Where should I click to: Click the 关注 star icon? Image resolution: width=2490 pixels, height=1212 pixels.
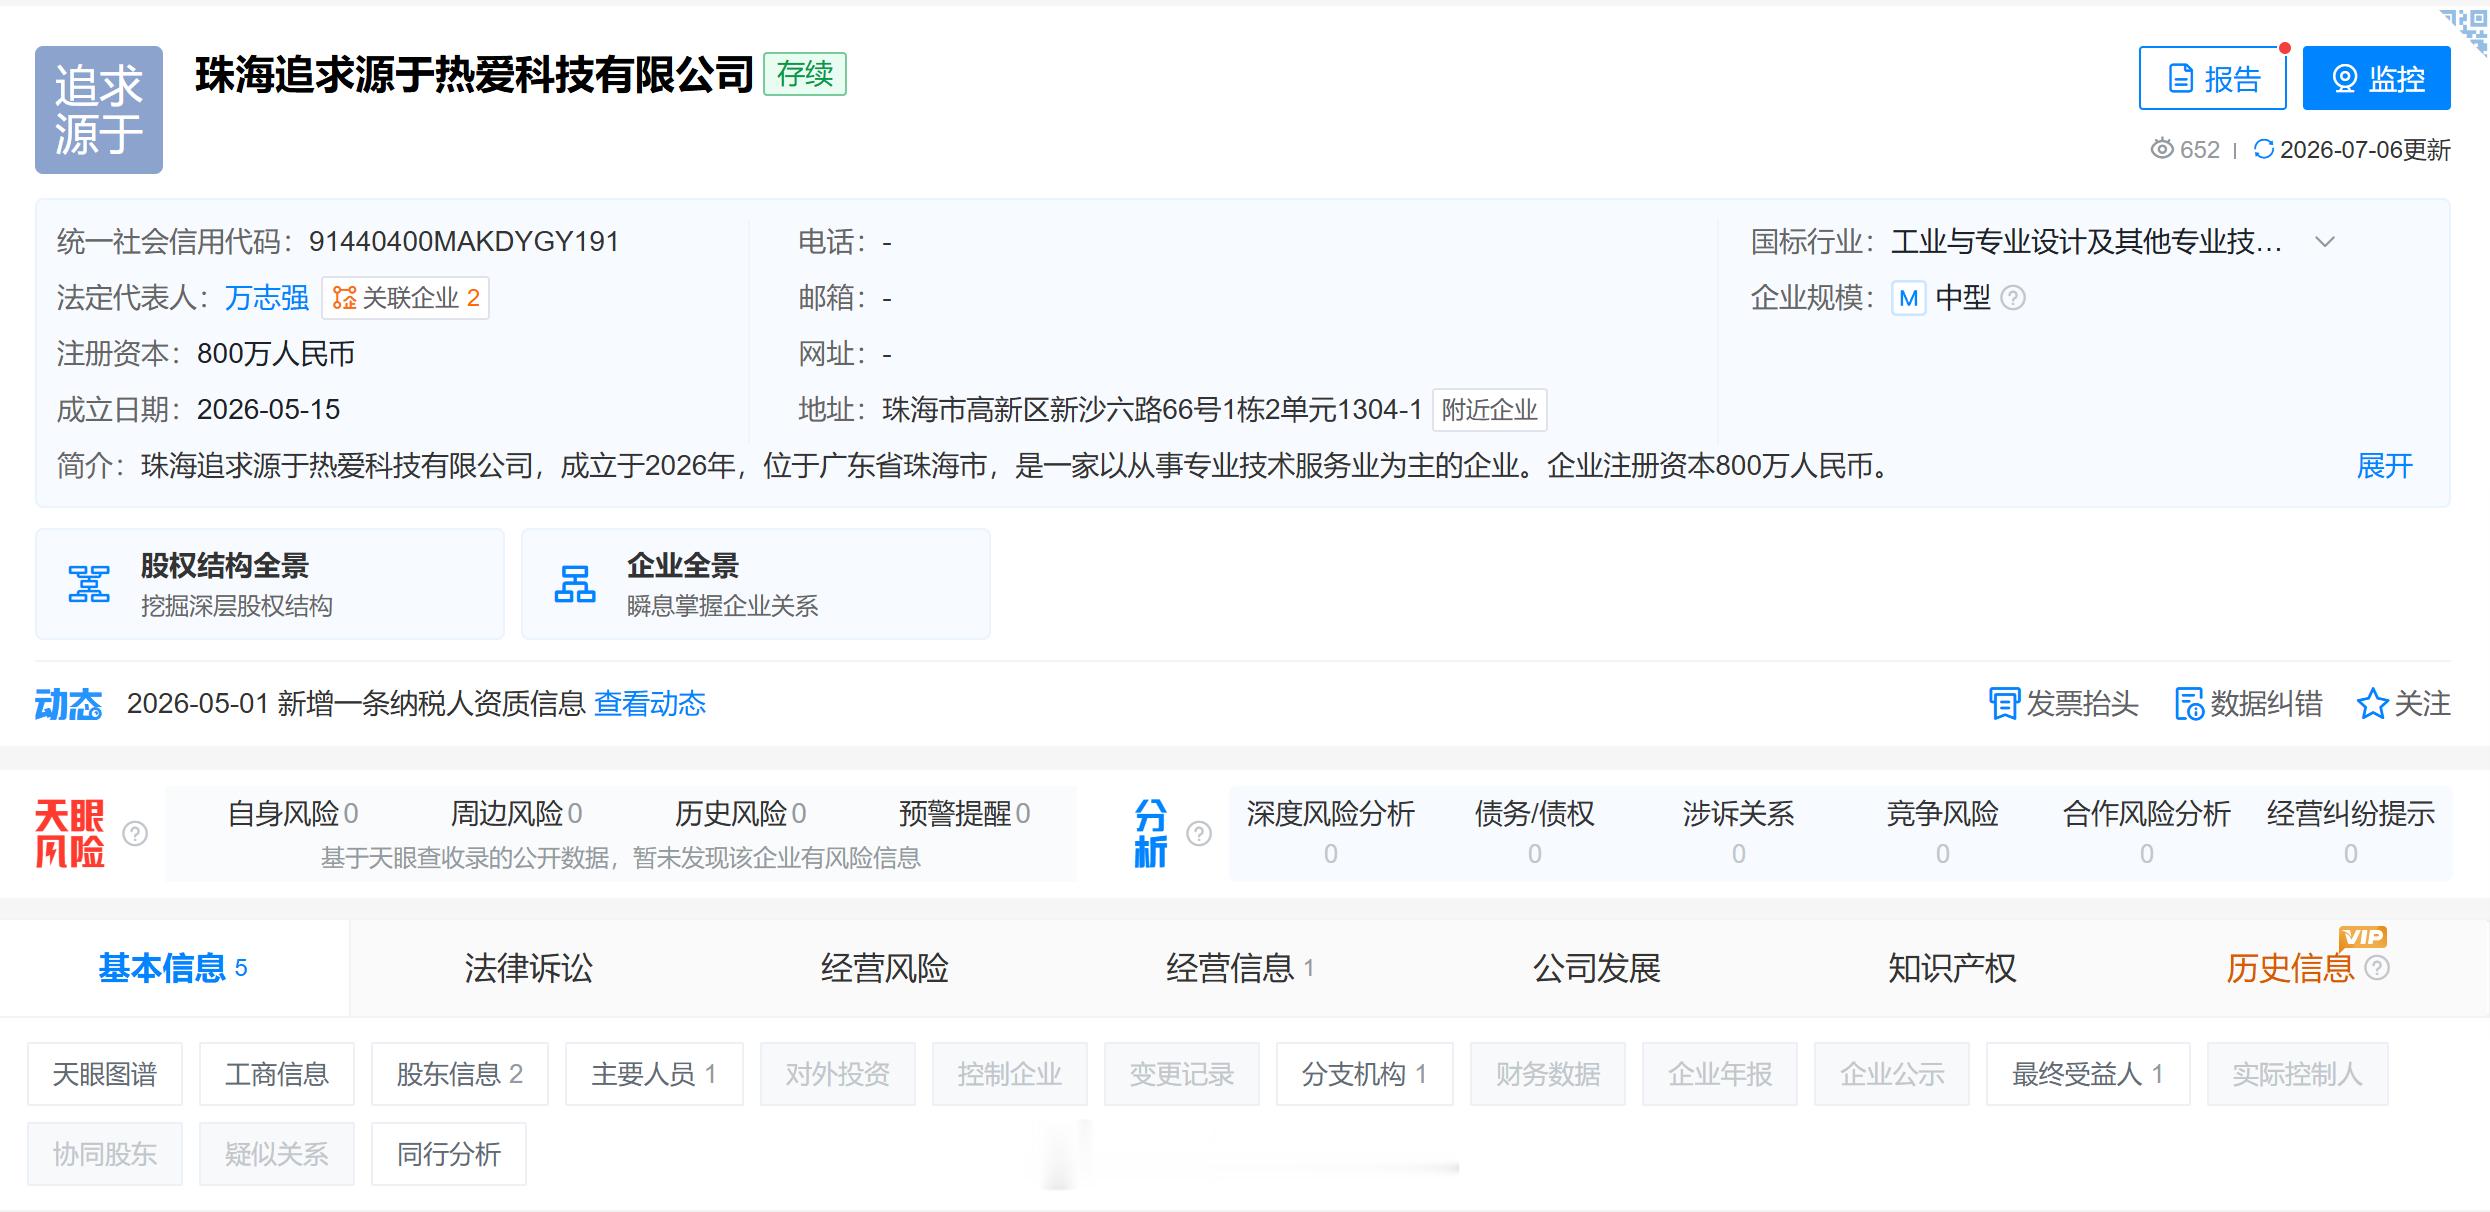pos(2371,704)
